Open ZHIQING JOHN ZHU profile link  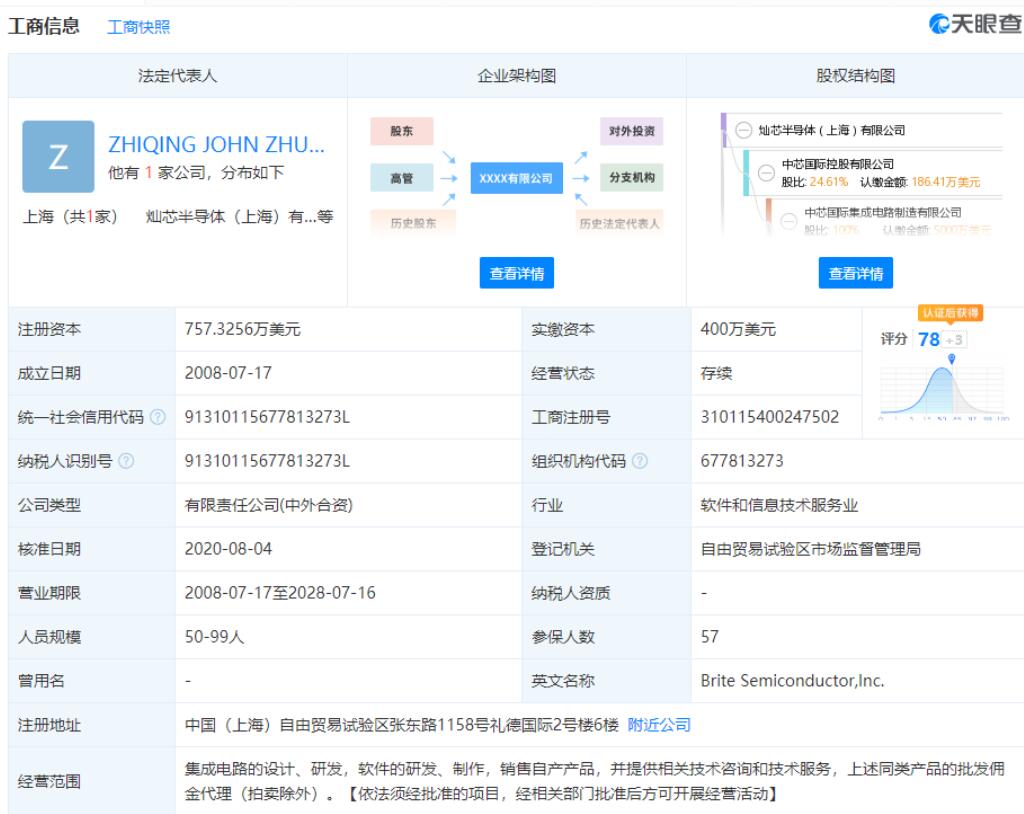tap(216, 144)
